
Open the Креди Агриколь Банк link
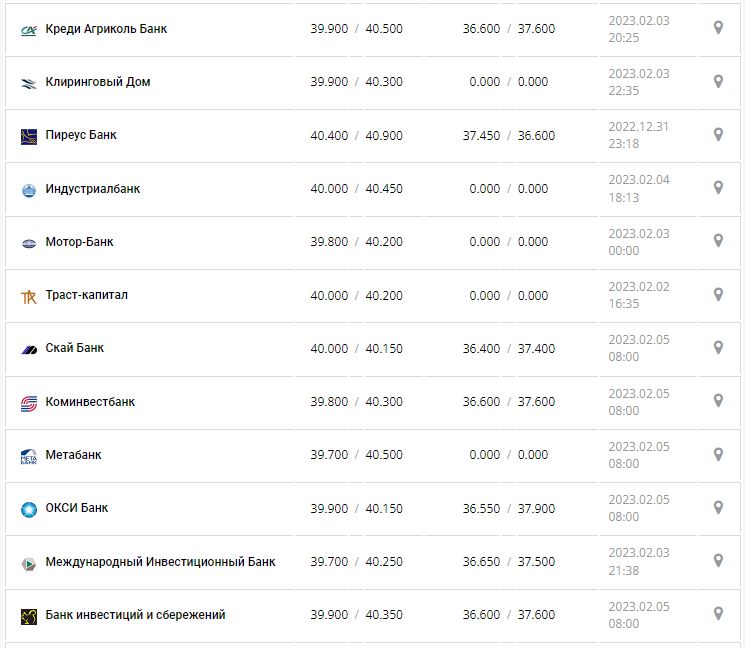click(x=106, y=29)
